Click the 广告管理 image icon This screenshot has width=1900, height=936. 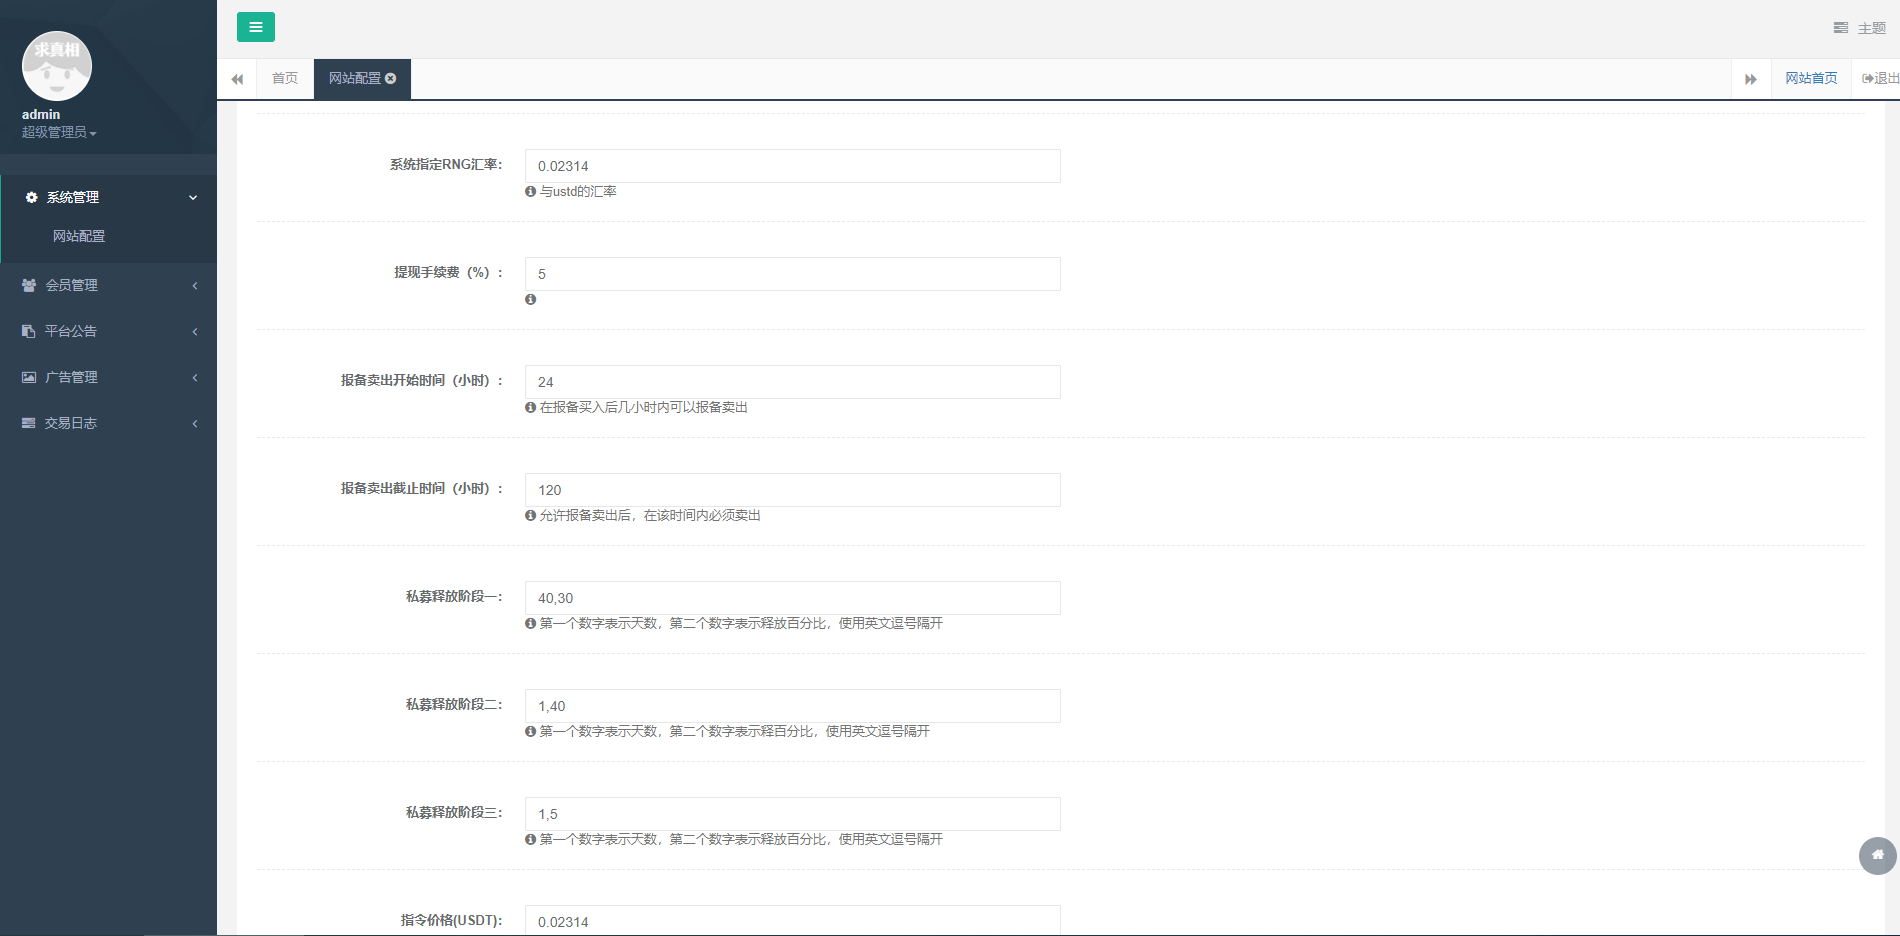[29, 377]
